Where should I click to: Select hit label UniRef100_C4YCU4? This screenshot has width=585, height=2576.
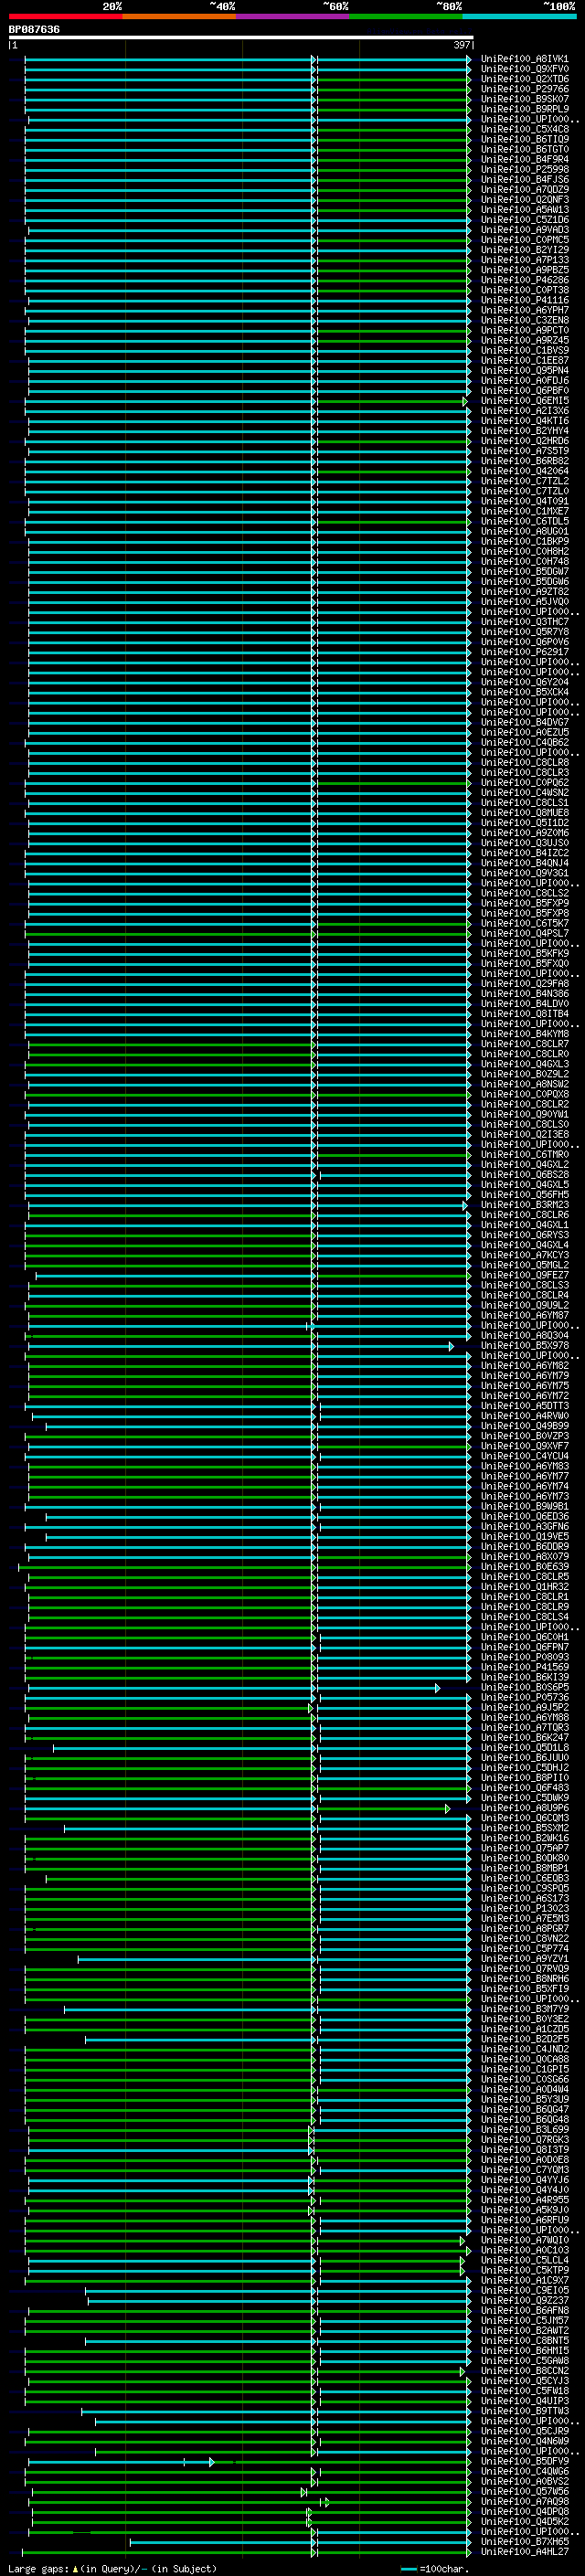(x=525, y=1456)
